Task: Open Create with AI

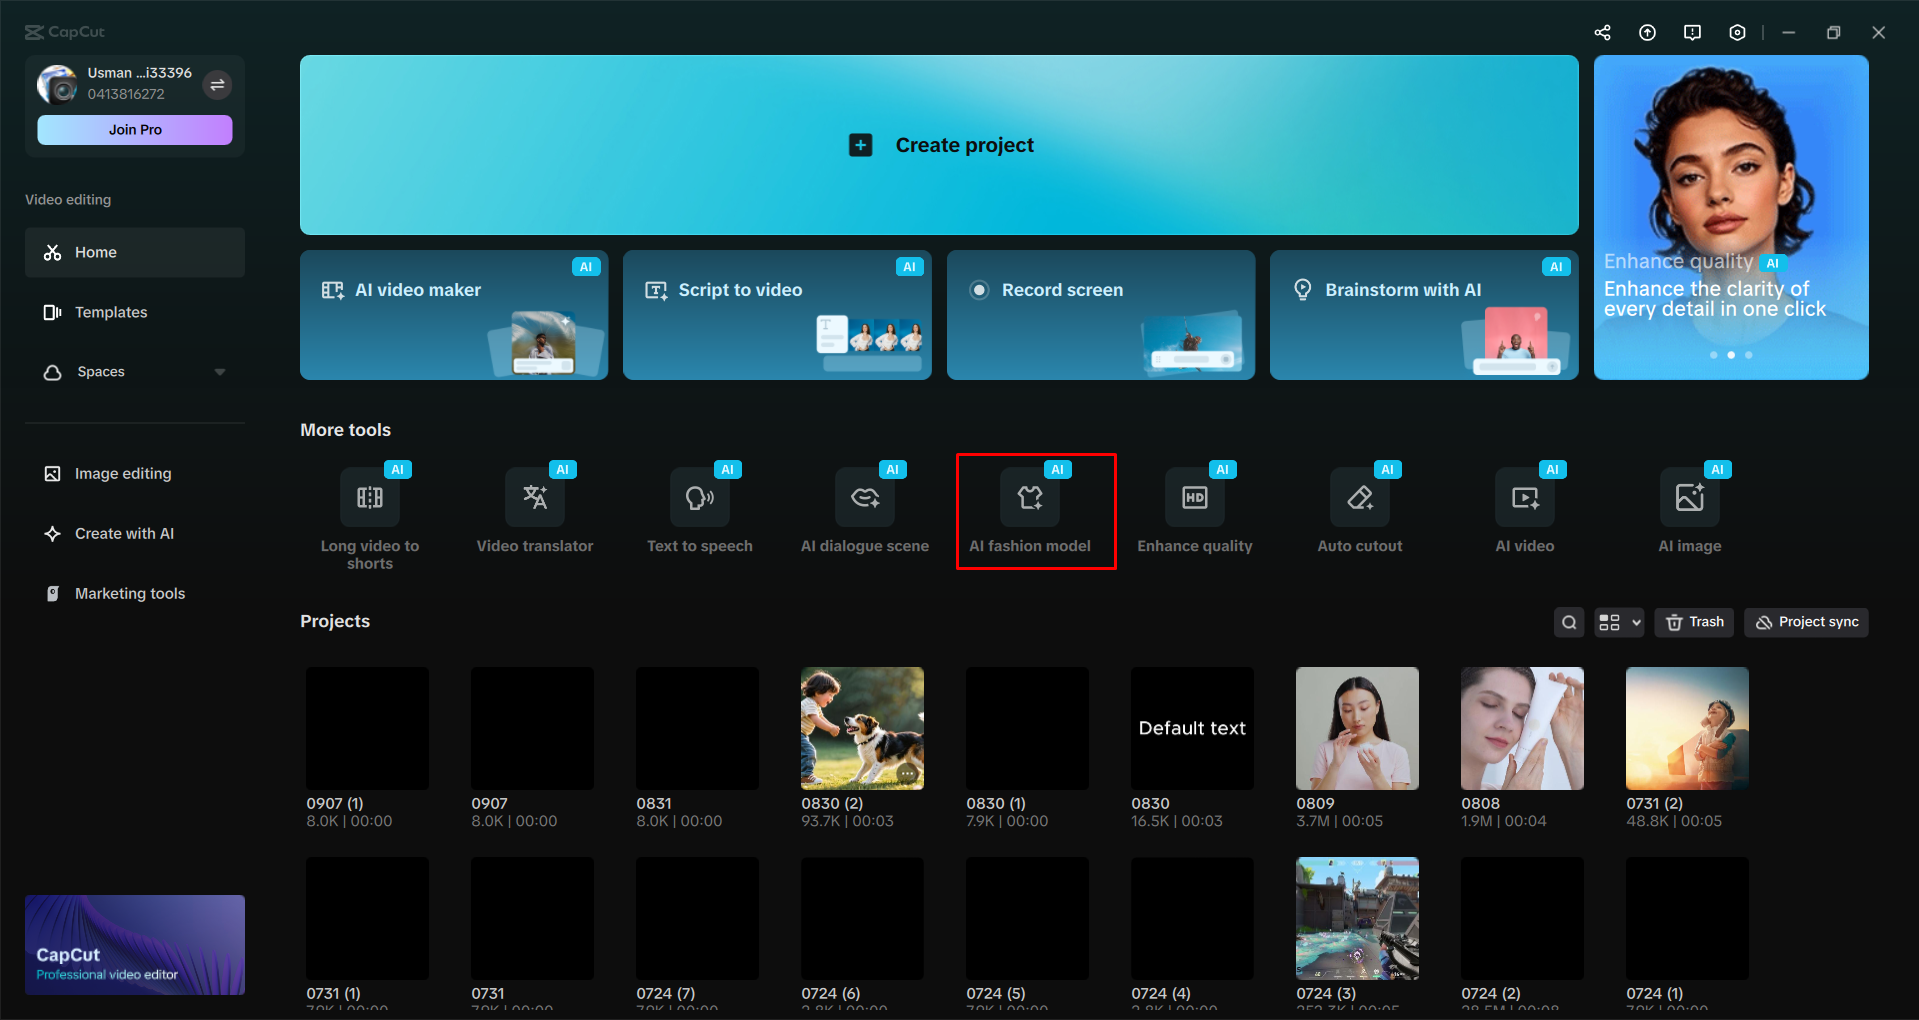Action: [135, 534]
